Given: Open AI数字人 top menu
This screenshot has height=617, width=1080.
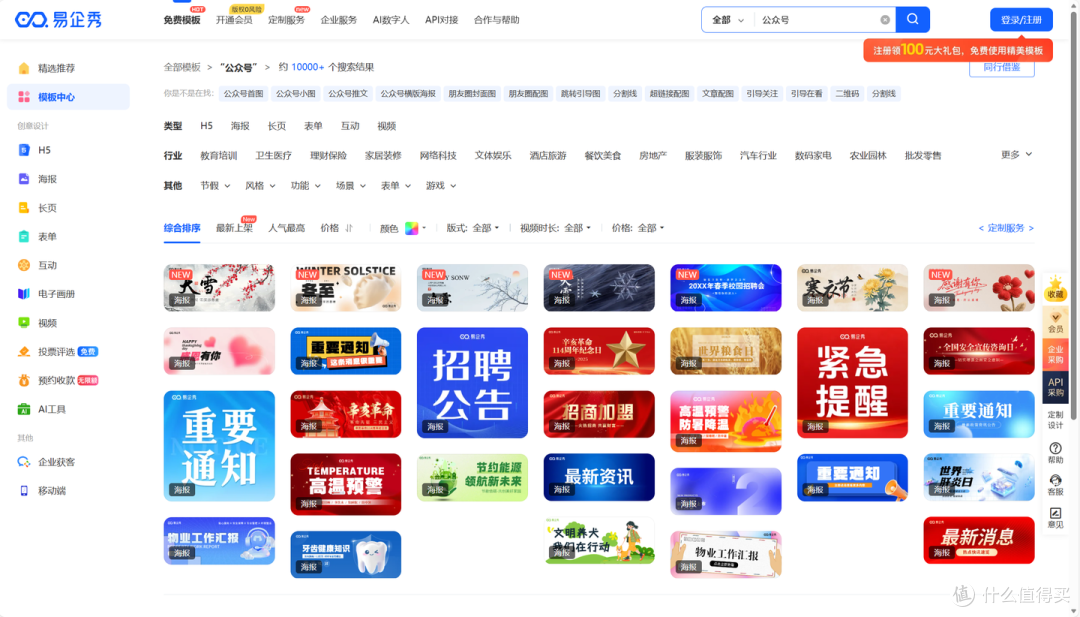Looking at the screenshot, I should (391, 20).
